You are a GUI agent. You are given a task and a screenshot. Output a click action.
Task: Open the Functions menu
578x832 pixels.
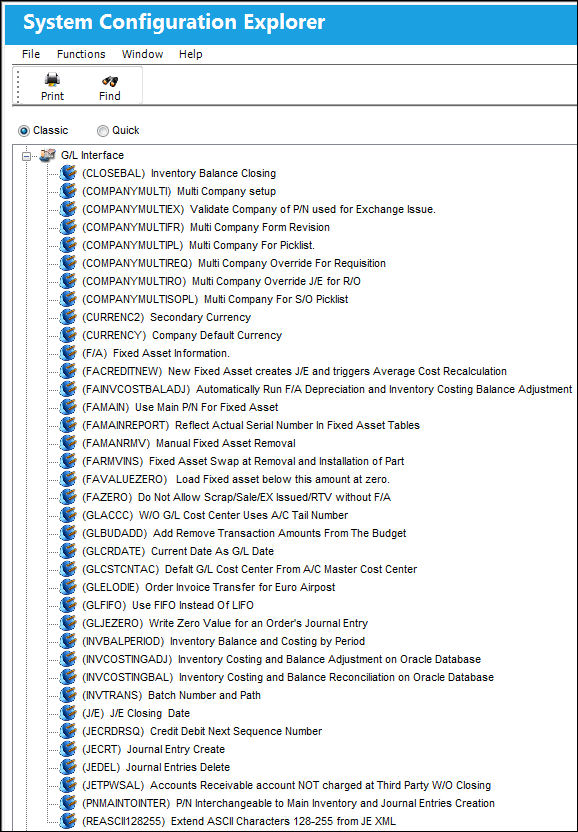pos(81,54)
